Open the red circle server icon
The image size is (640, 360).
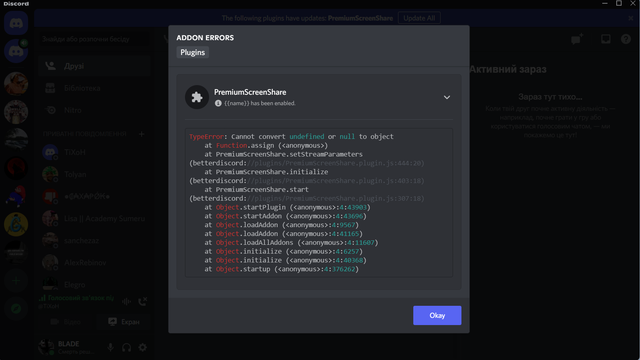[16, 168]
